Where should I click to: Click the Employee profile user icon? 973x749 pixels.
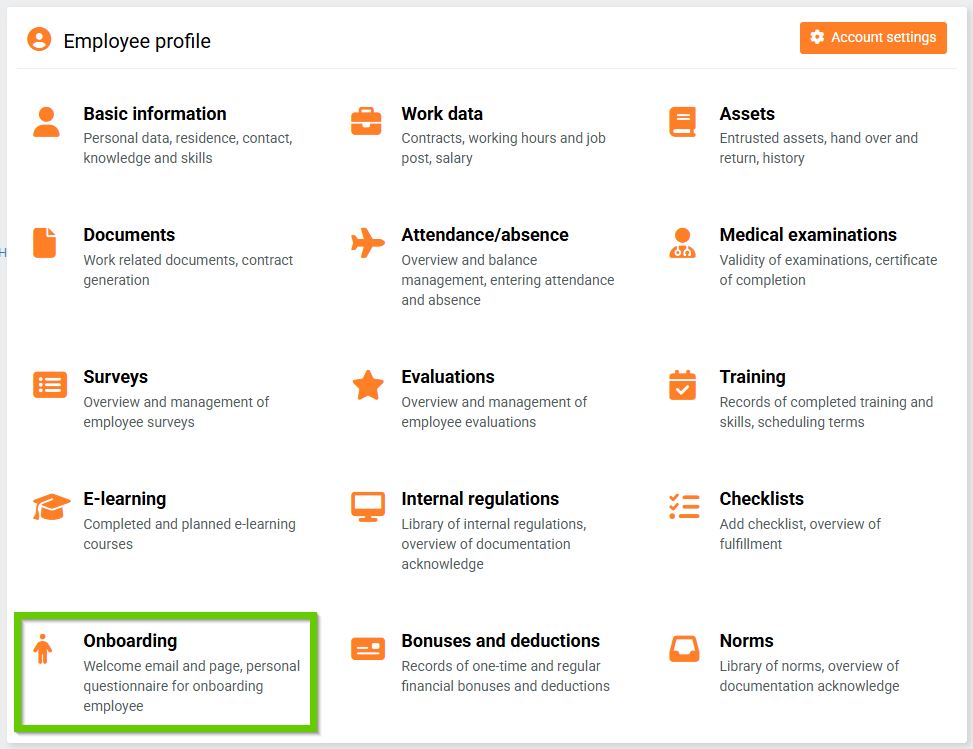pos(39,40)
